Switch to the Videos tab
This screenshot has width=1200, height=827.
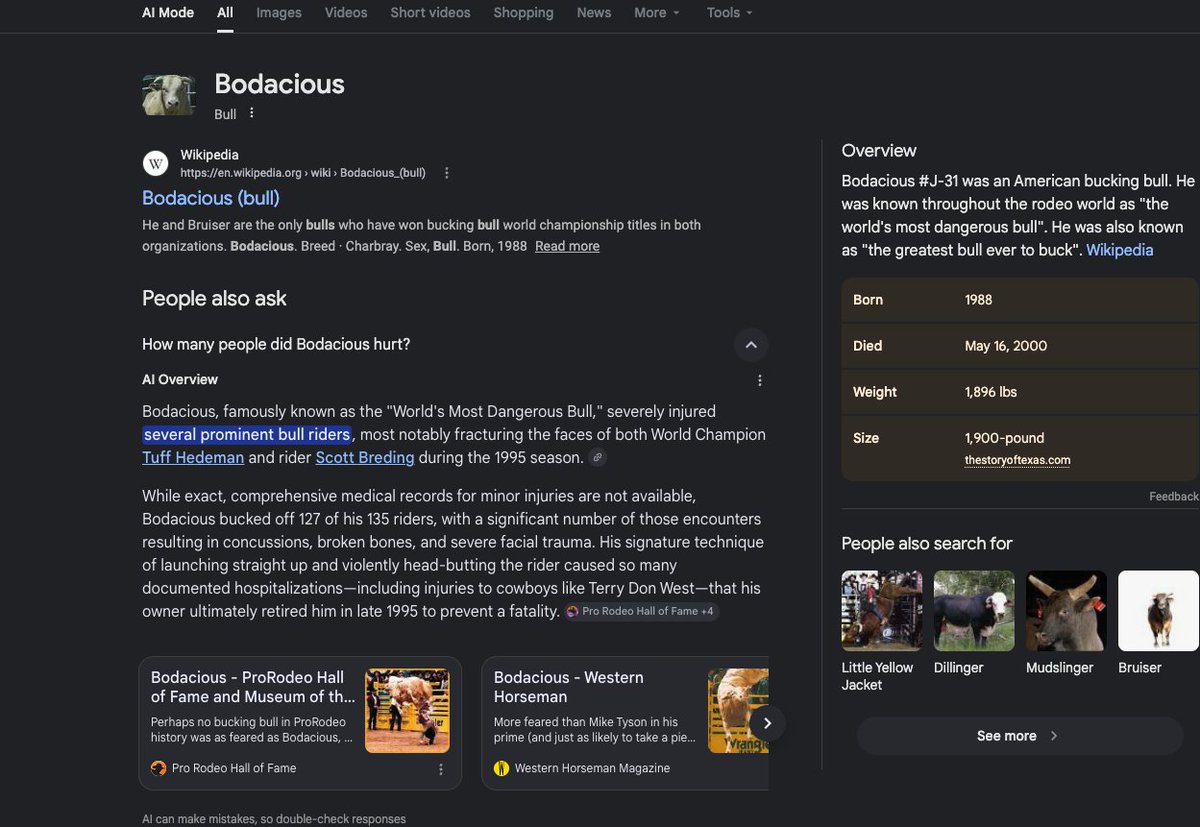pyautogui.click(x=346, y=13)
